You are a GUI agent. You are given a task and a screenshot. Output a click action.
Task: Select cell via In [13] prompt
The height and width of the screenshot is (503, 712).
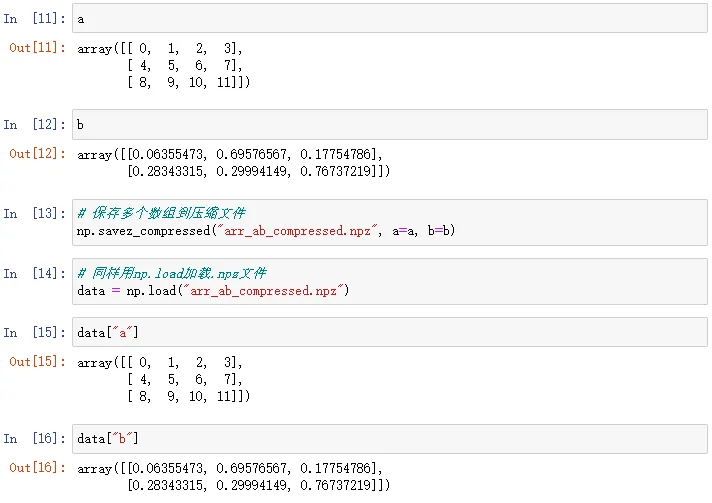[32, 213]
